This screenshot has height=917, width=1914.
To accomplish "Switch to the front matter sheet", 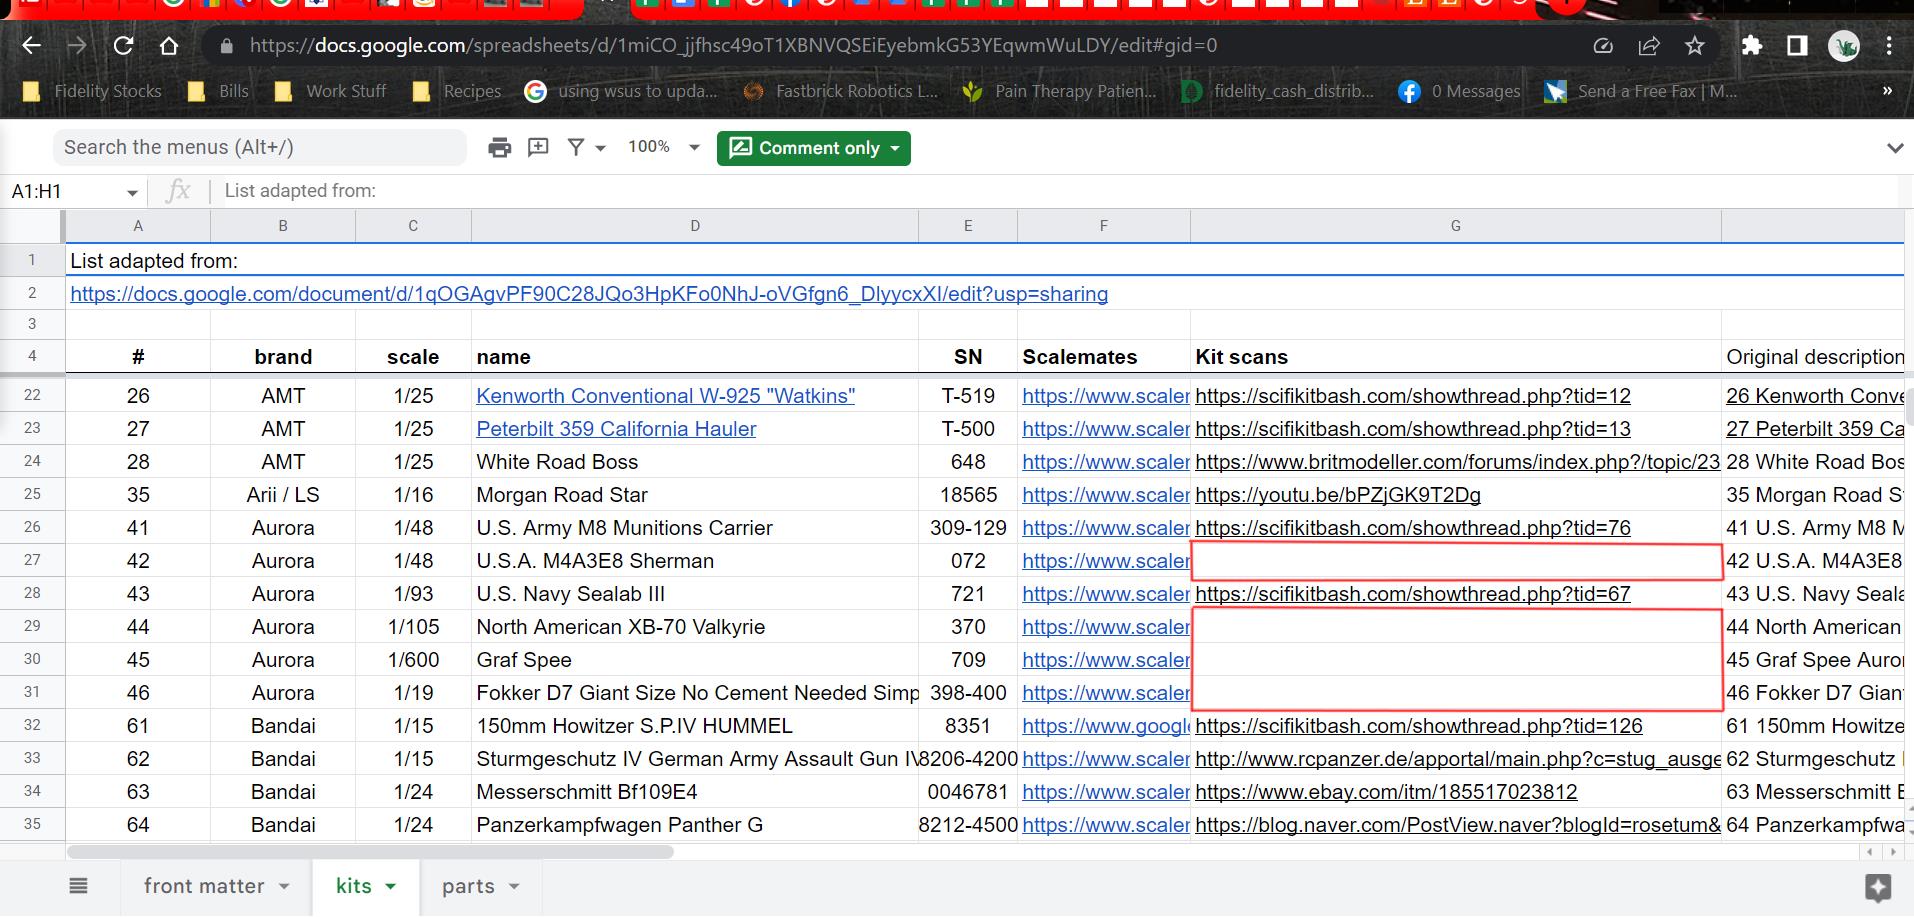I will point(204,886).
